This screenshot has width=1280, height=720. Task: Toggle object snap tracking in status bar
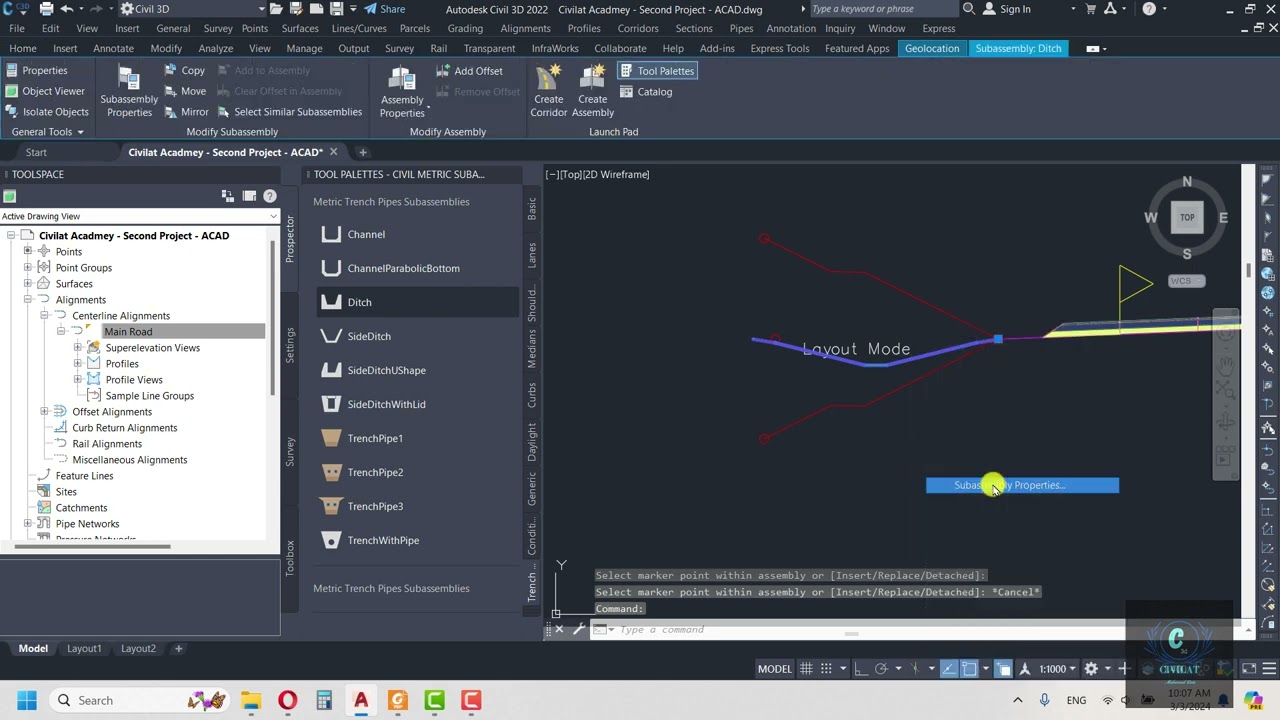coord(948,669)
